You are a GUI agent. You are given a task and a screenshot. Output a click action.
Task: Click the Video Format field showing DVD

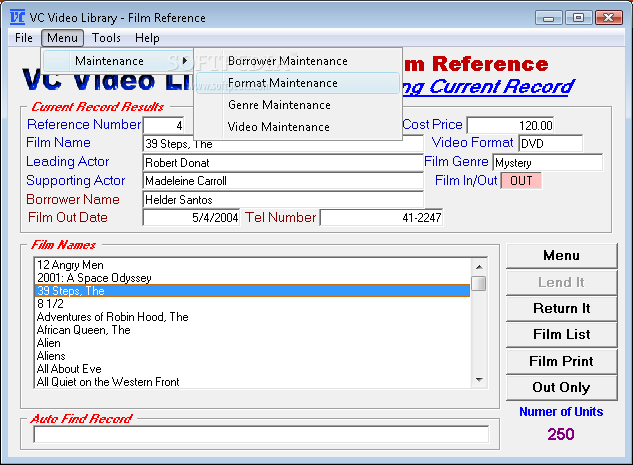click(551, 143)
